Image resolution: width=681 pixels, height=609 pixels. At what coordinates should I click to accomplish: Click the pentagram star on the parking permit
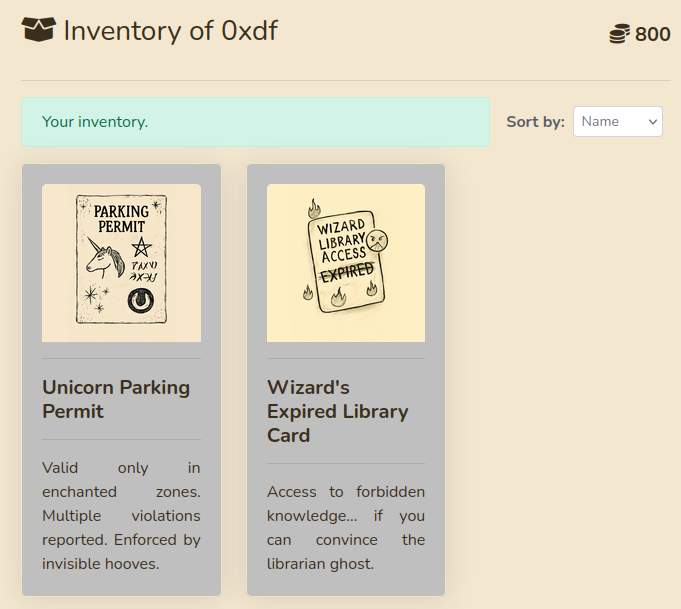click(x=142, y=246)
